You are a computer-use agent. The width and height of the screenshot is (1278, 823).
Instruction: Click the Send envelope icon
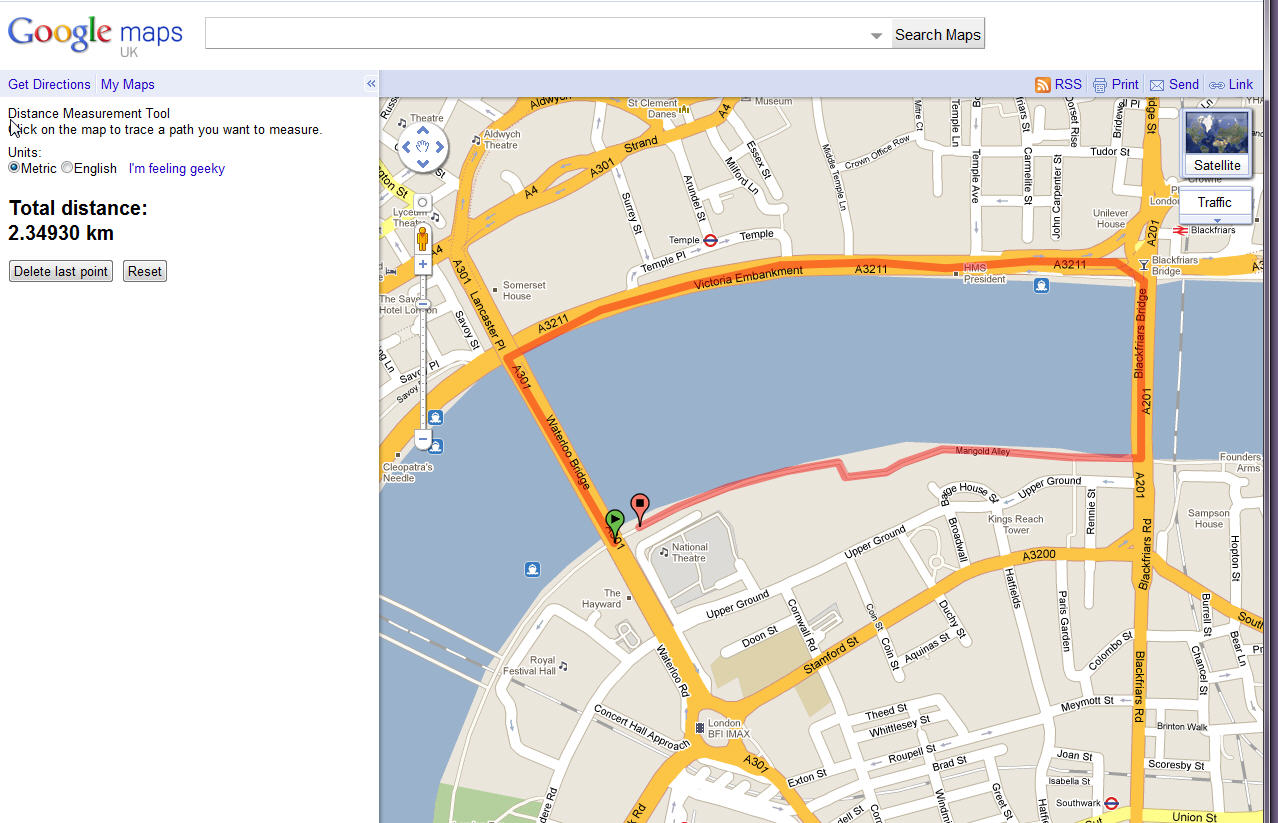pyautogui.click(x=1157, y=85)
